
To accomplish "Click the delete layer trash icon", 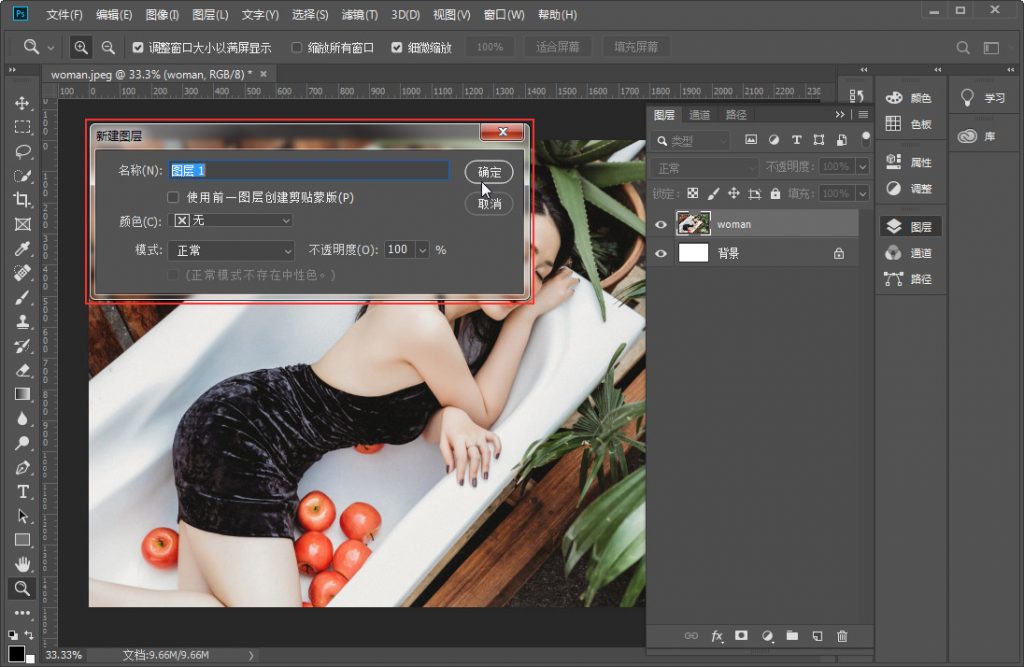I will [842, 636].
